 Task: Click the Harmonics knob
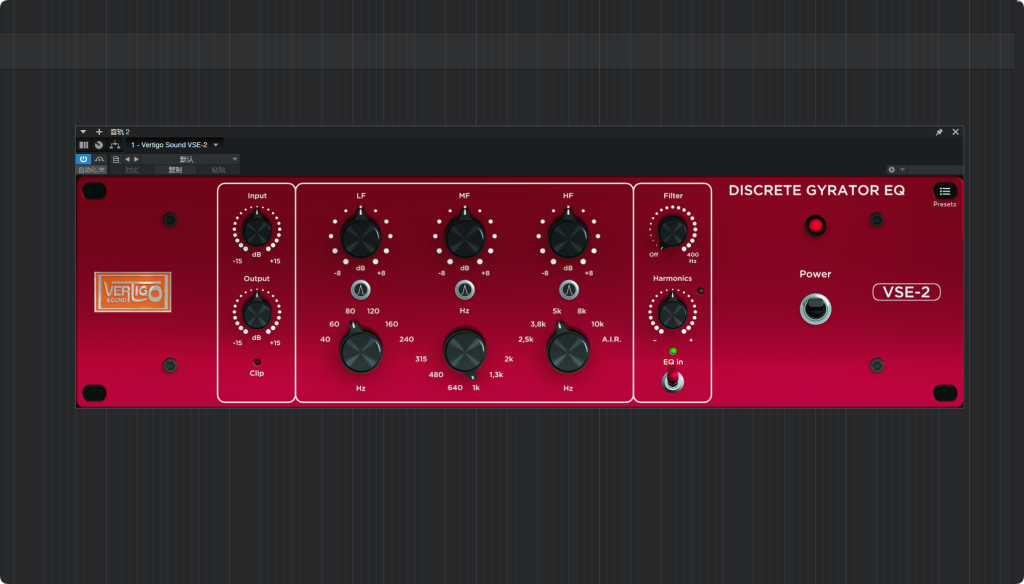[673, 314]
